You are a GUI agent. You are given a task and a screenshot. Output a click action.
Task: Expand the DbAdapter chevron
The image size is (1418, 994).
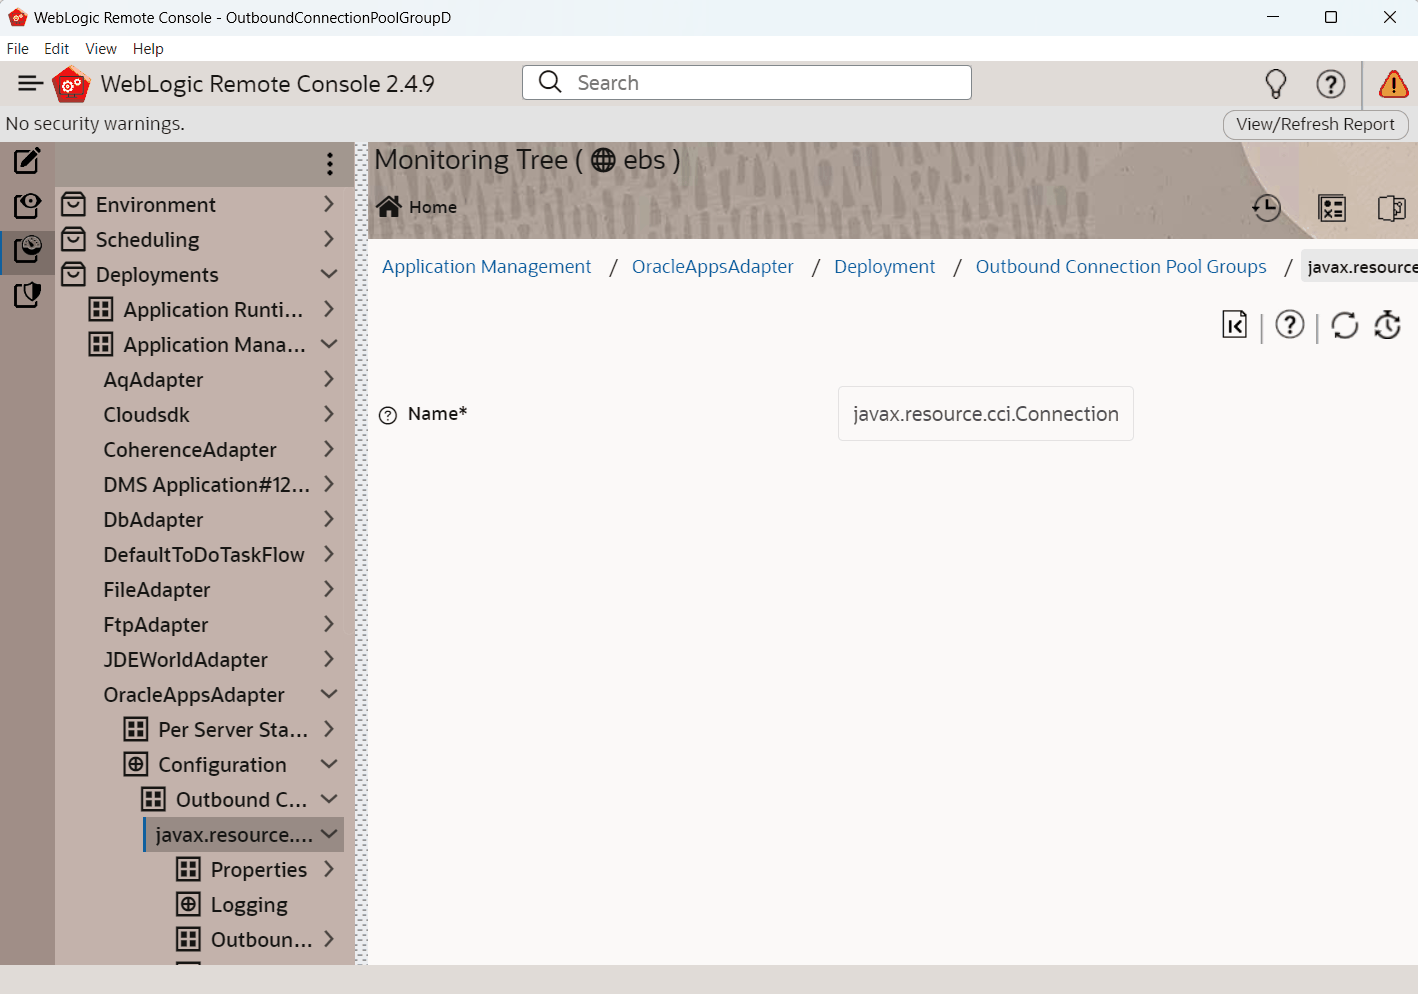(329, 519)
